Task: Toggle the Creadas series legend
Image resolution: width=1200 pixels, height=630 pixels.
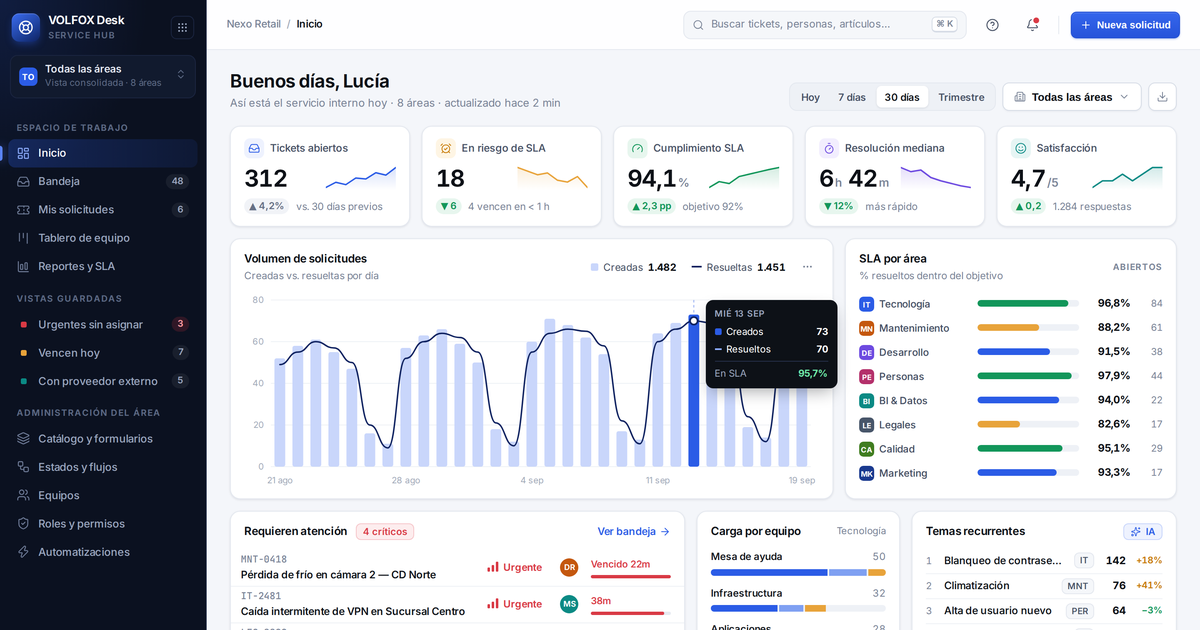Action: point(633,267)
